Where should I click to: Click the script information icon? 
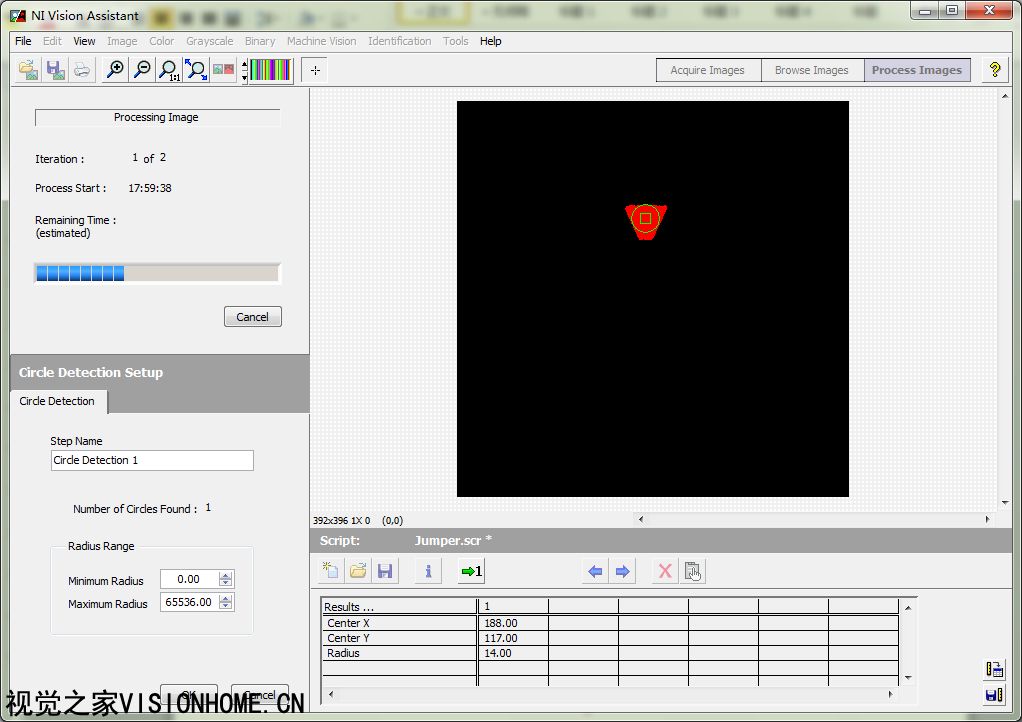click(x=428, y=572)
